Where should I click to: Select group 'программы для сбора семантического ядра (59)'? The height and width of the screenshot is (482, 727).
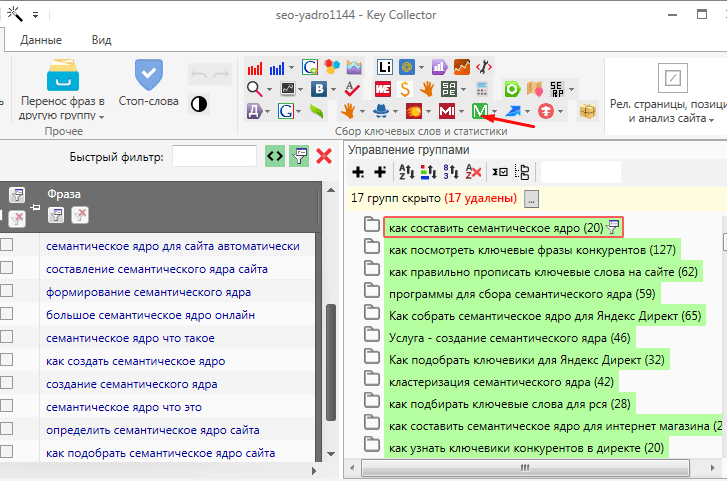pyautogui.click(x=522, y=294)
